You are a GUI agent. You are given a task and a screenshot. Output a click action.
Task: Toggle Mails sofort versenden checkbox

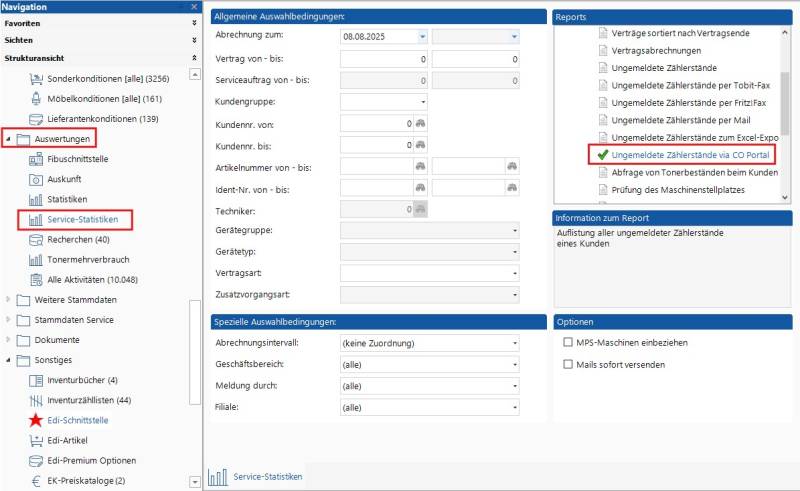coord(568,365)
